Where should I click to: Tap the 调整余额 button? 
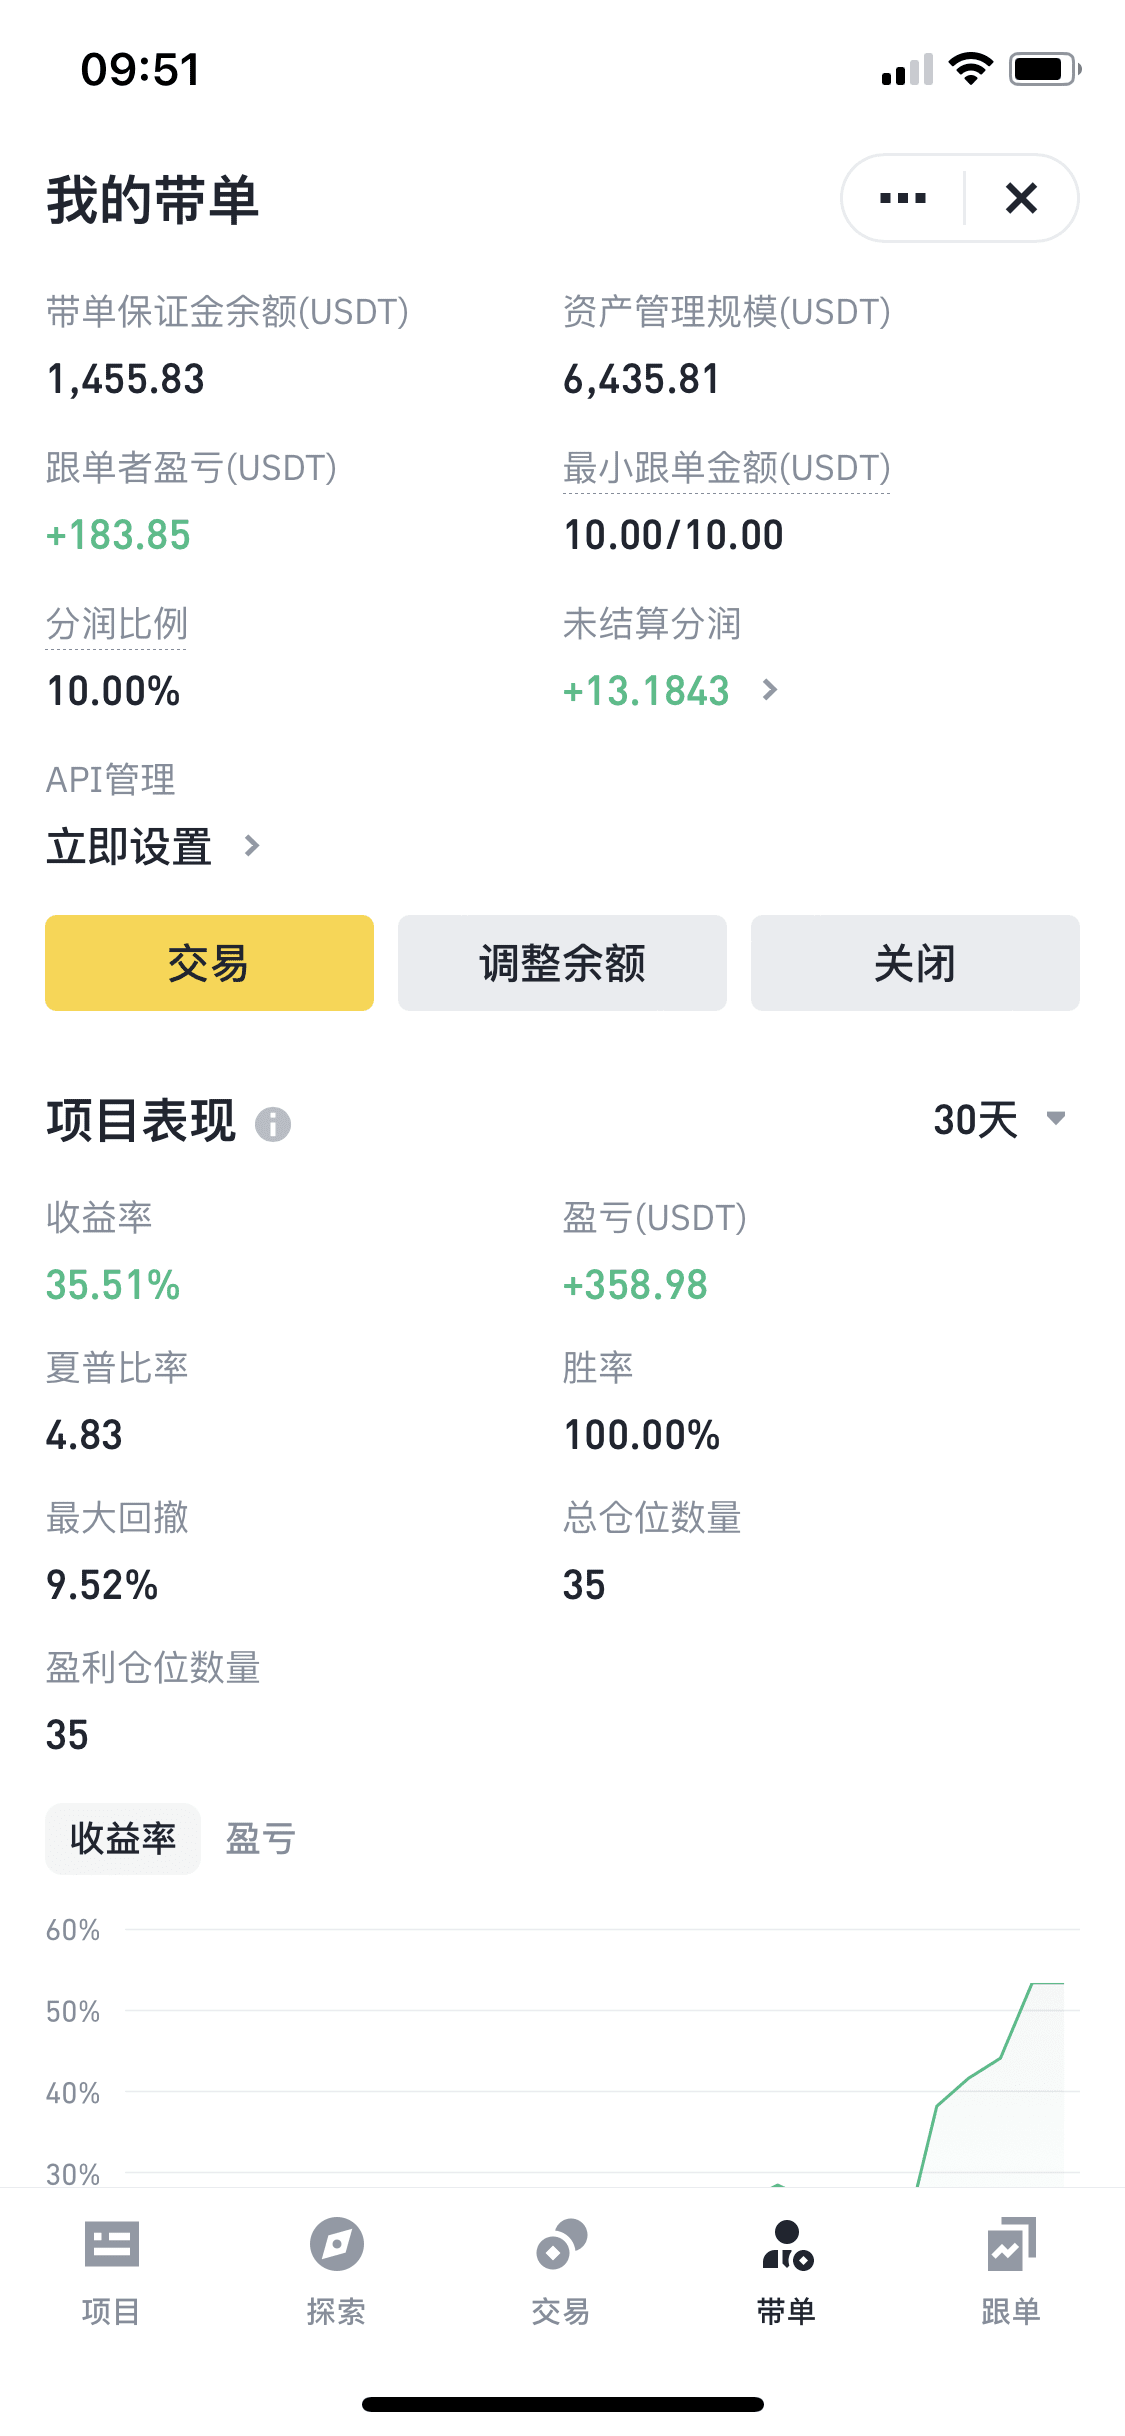tap(562, 963)
